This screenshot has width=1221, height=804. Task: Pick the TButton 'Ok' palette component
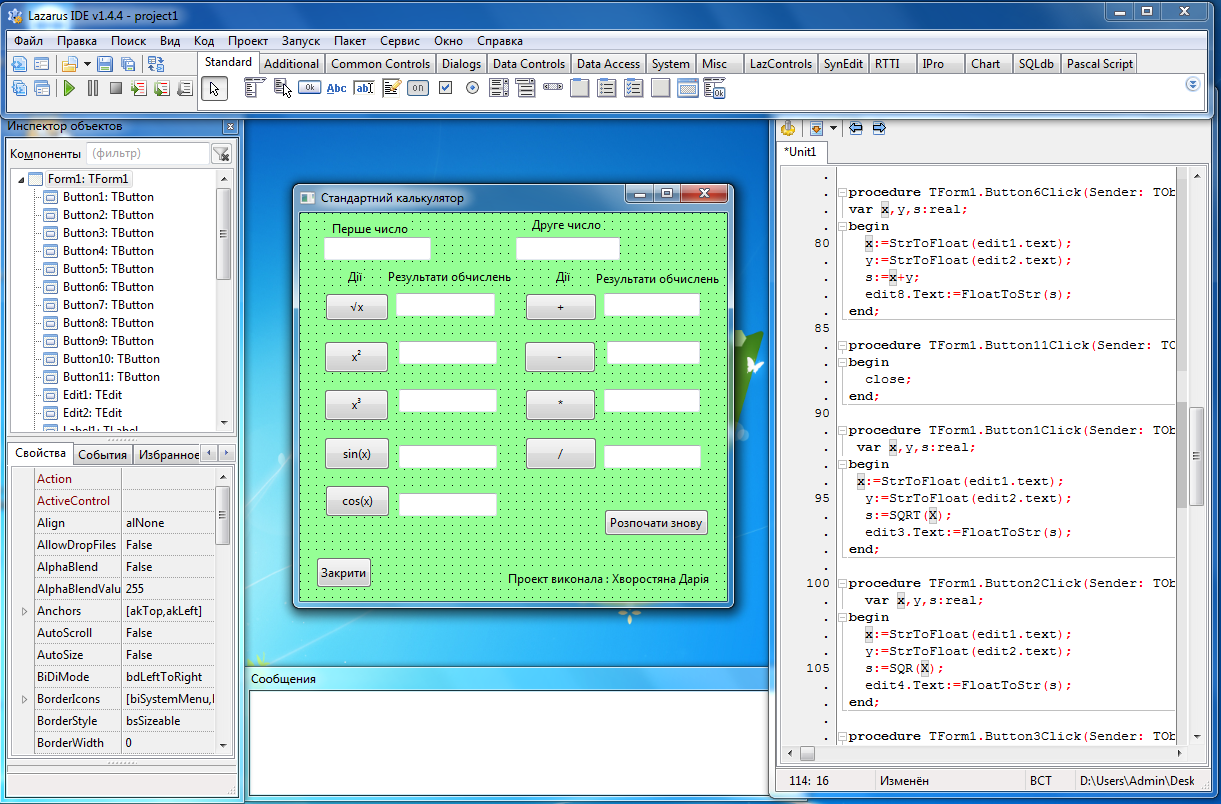click(x=309, y=88)
